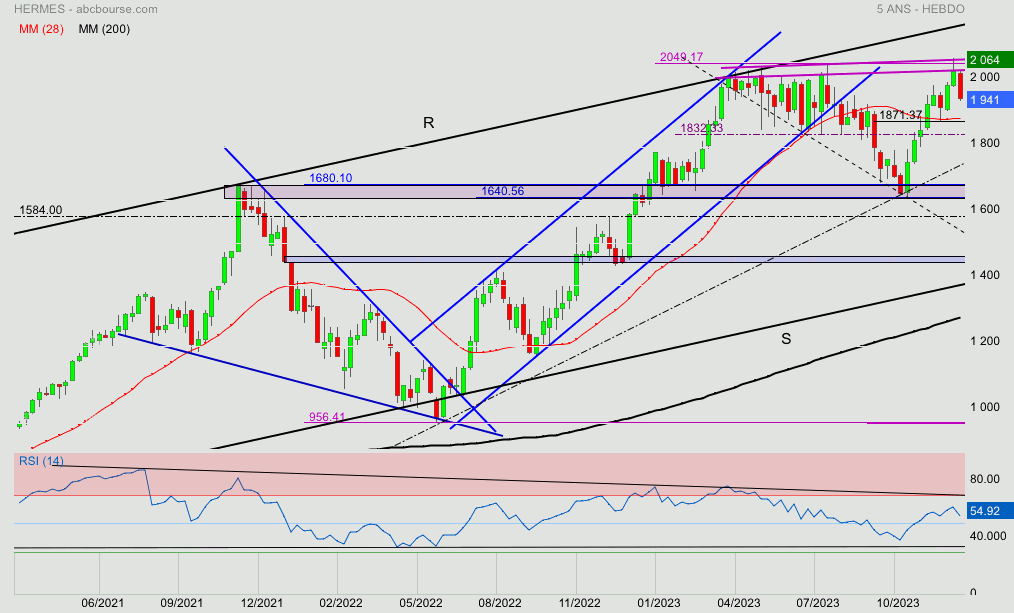The height and width of the screenshot is (613, 1014).
Task: Click the "2 000" price axis label
Action: [x=984, y=77]
